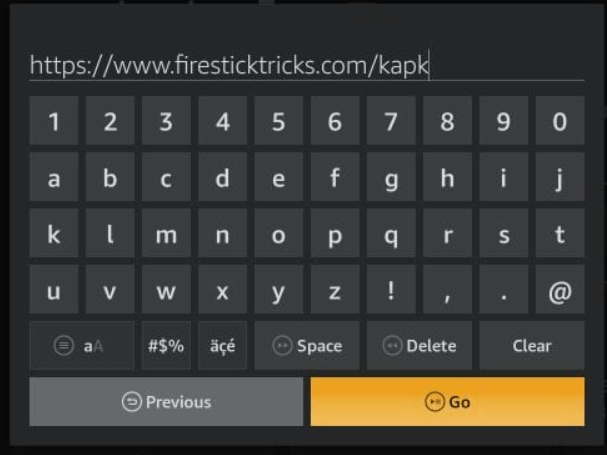Tap the @ symbol key

click(560, 289)
